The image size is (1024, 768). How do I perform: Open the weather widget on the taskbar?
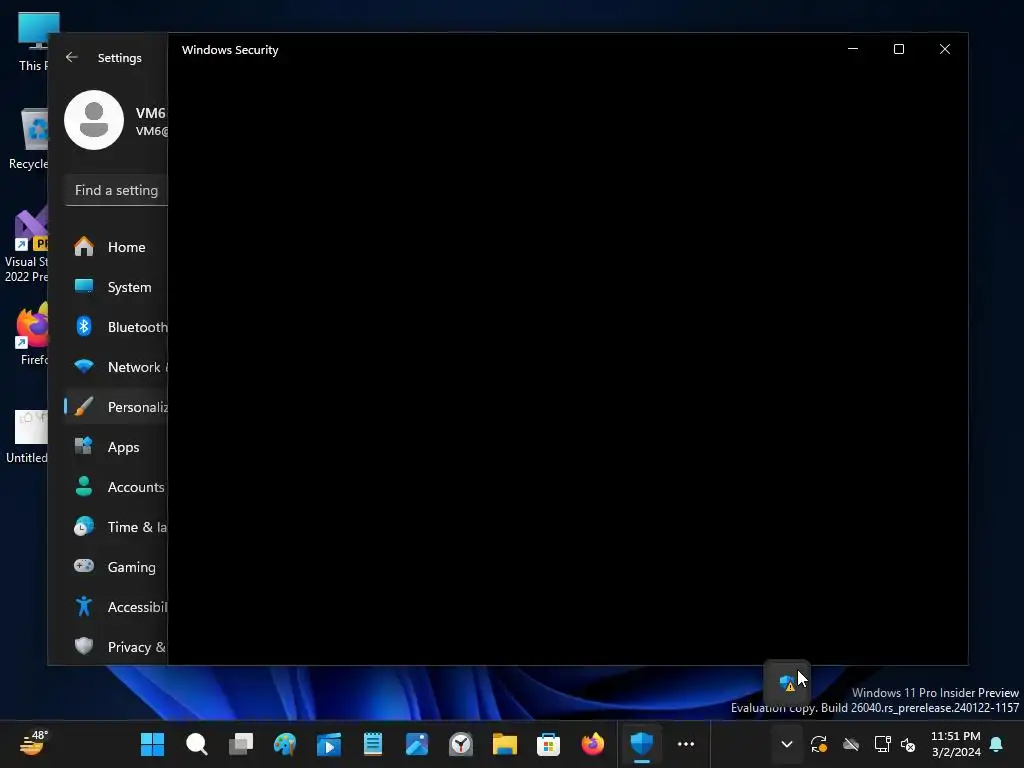click(x=33, y=744)
